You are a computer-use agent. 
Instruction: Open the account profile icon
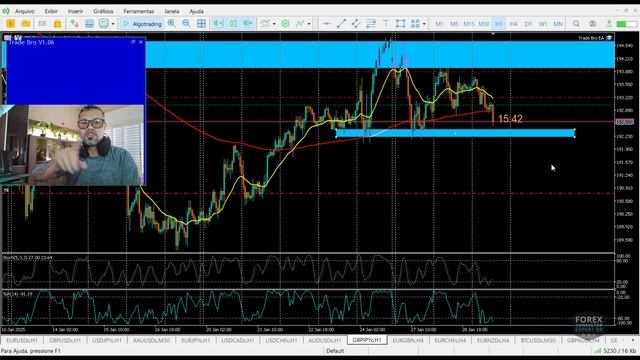tap(593, 24)
